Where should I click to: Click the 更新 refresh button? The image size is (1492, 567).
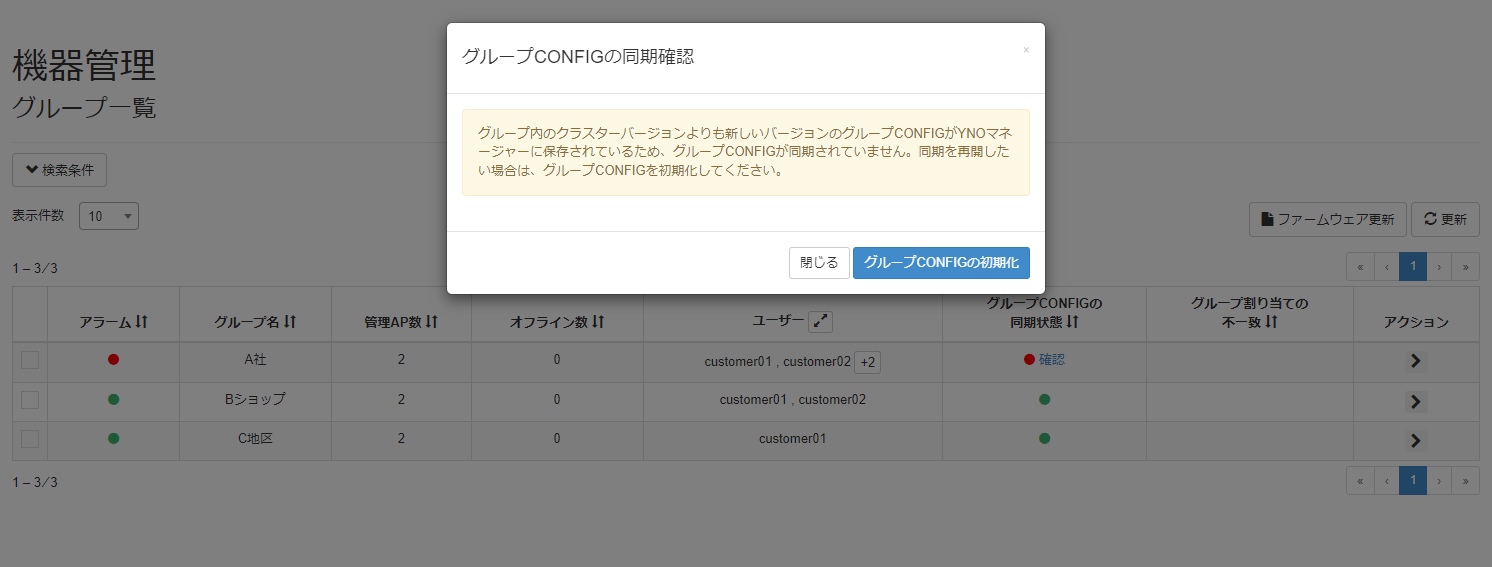(1445, 220)
